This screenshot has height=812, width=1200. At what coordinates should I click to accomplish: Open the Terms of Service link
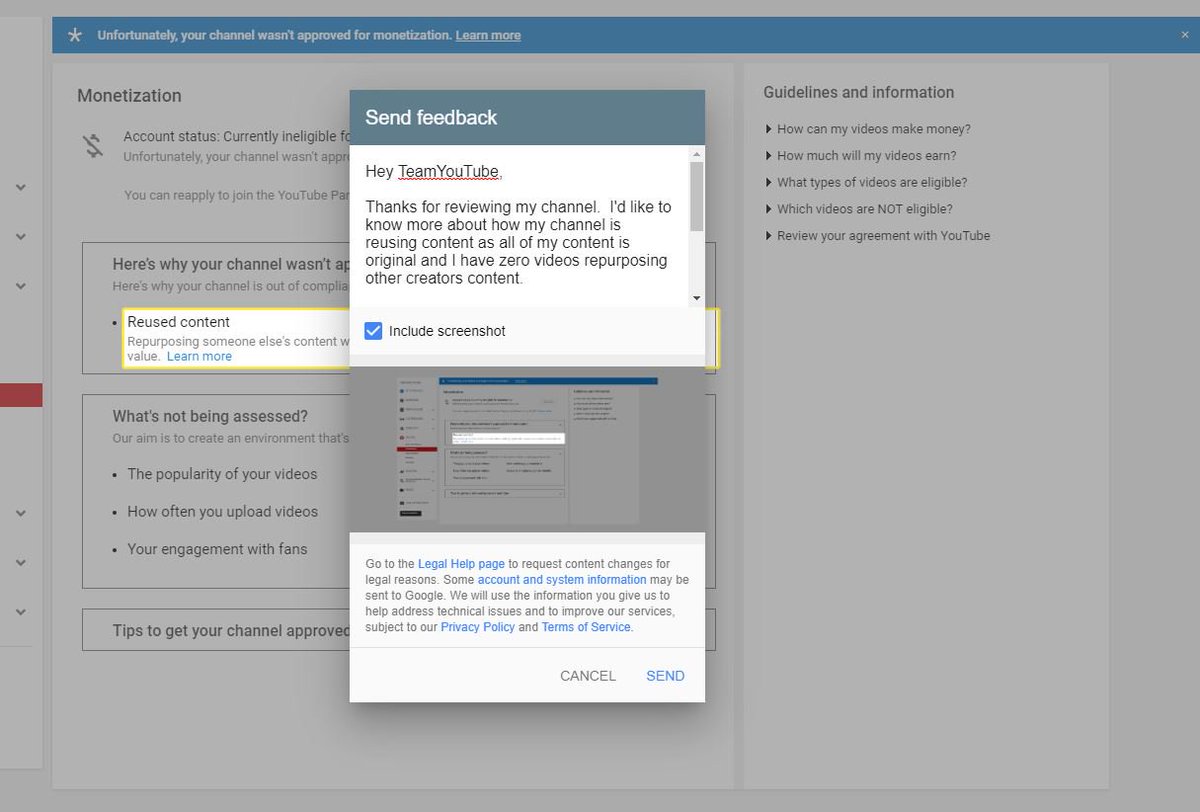(586, 627)
